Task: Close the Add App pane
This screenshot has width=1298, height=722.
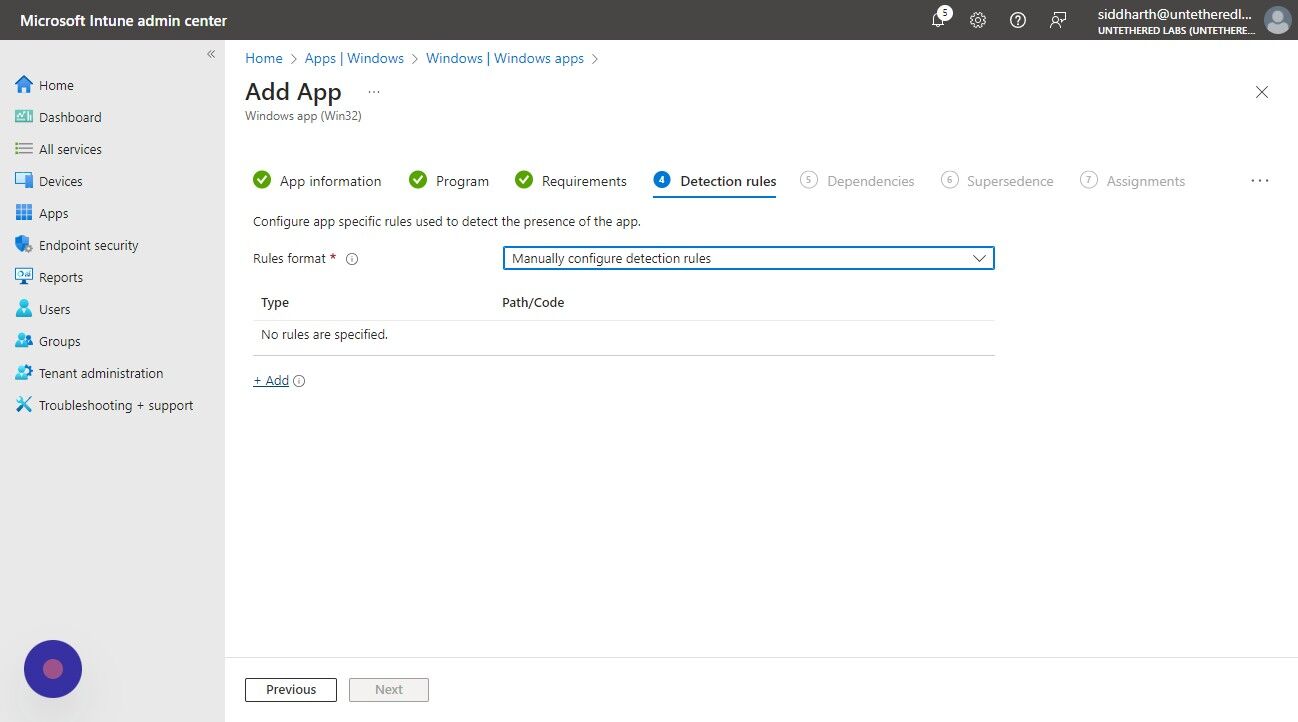Action: coord(1262,92)
